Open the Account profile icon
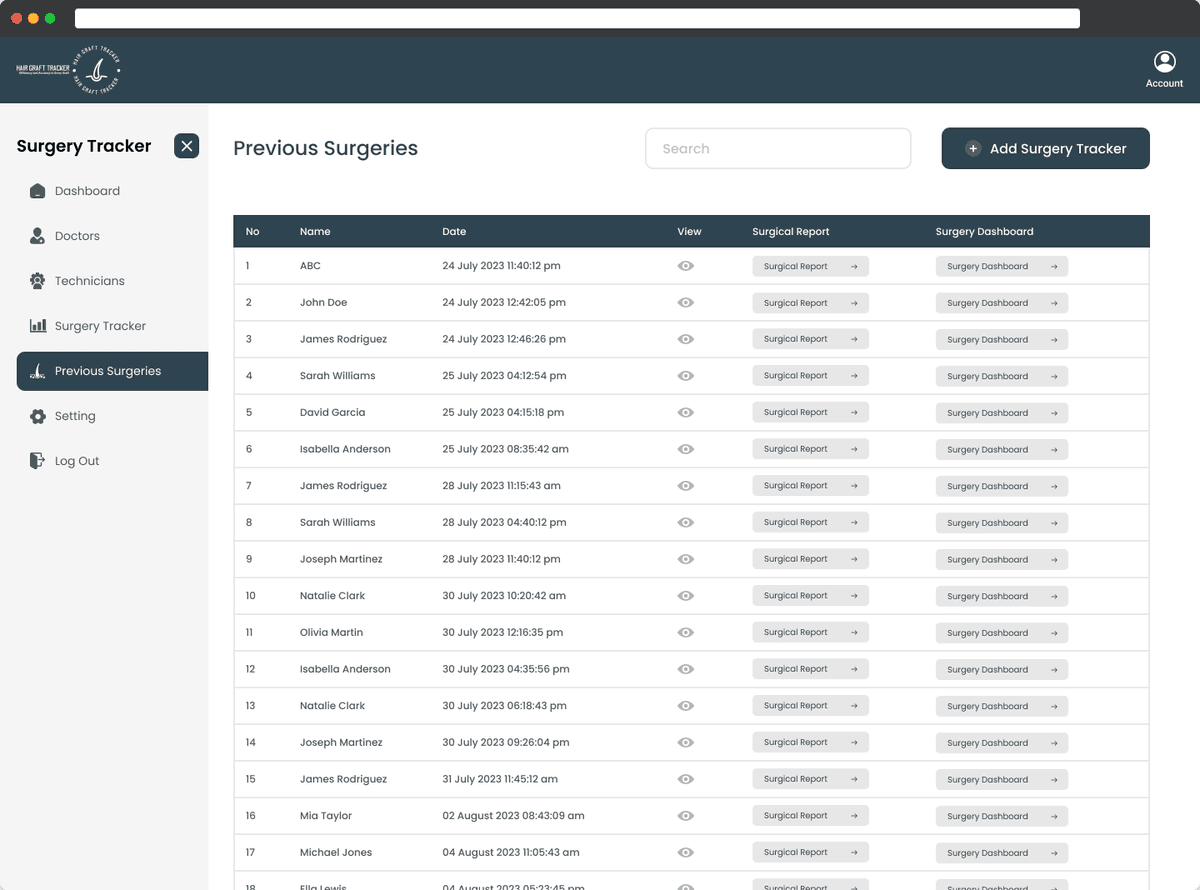The width and height of the screenshot is (1200, 890). click(x=1164, y=62)
